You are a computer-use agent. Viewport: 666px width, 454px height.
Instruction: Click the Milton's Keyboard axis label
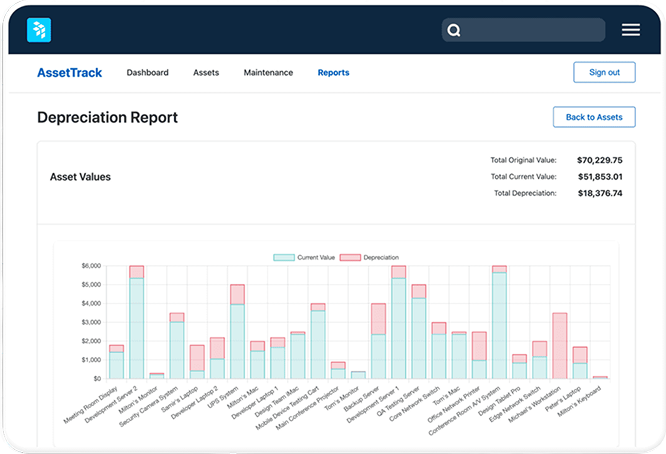pyautogui.click(x=579, y=402)
